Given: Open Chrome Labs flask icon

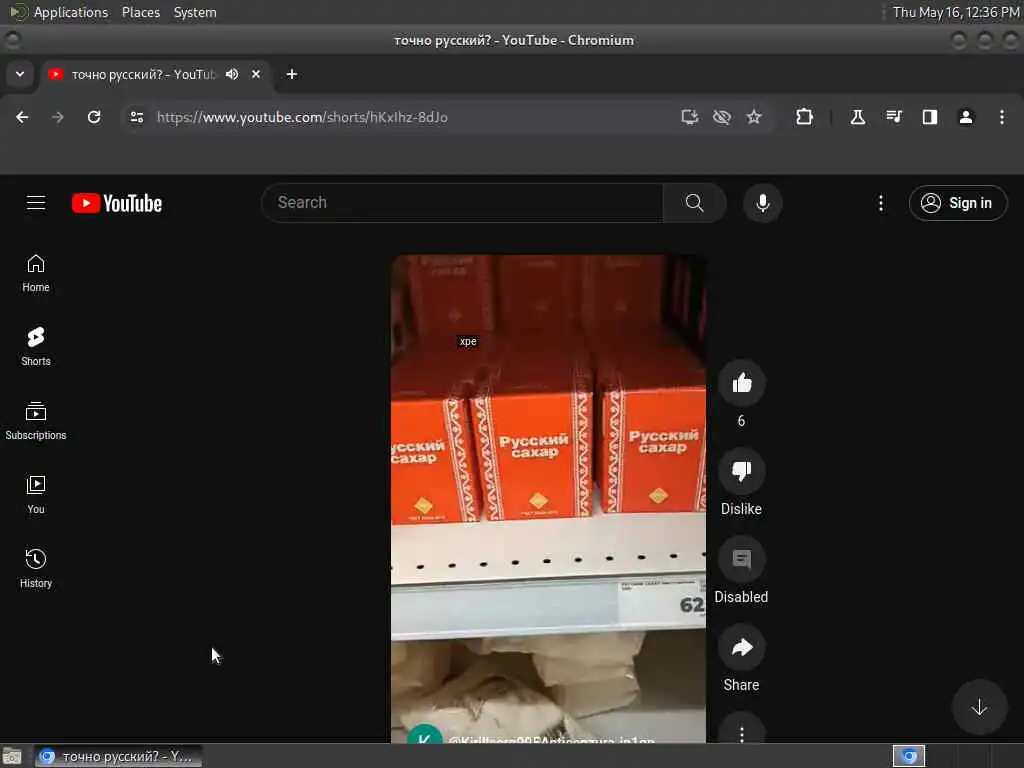Looking at the screenshot, I should 857,117.
